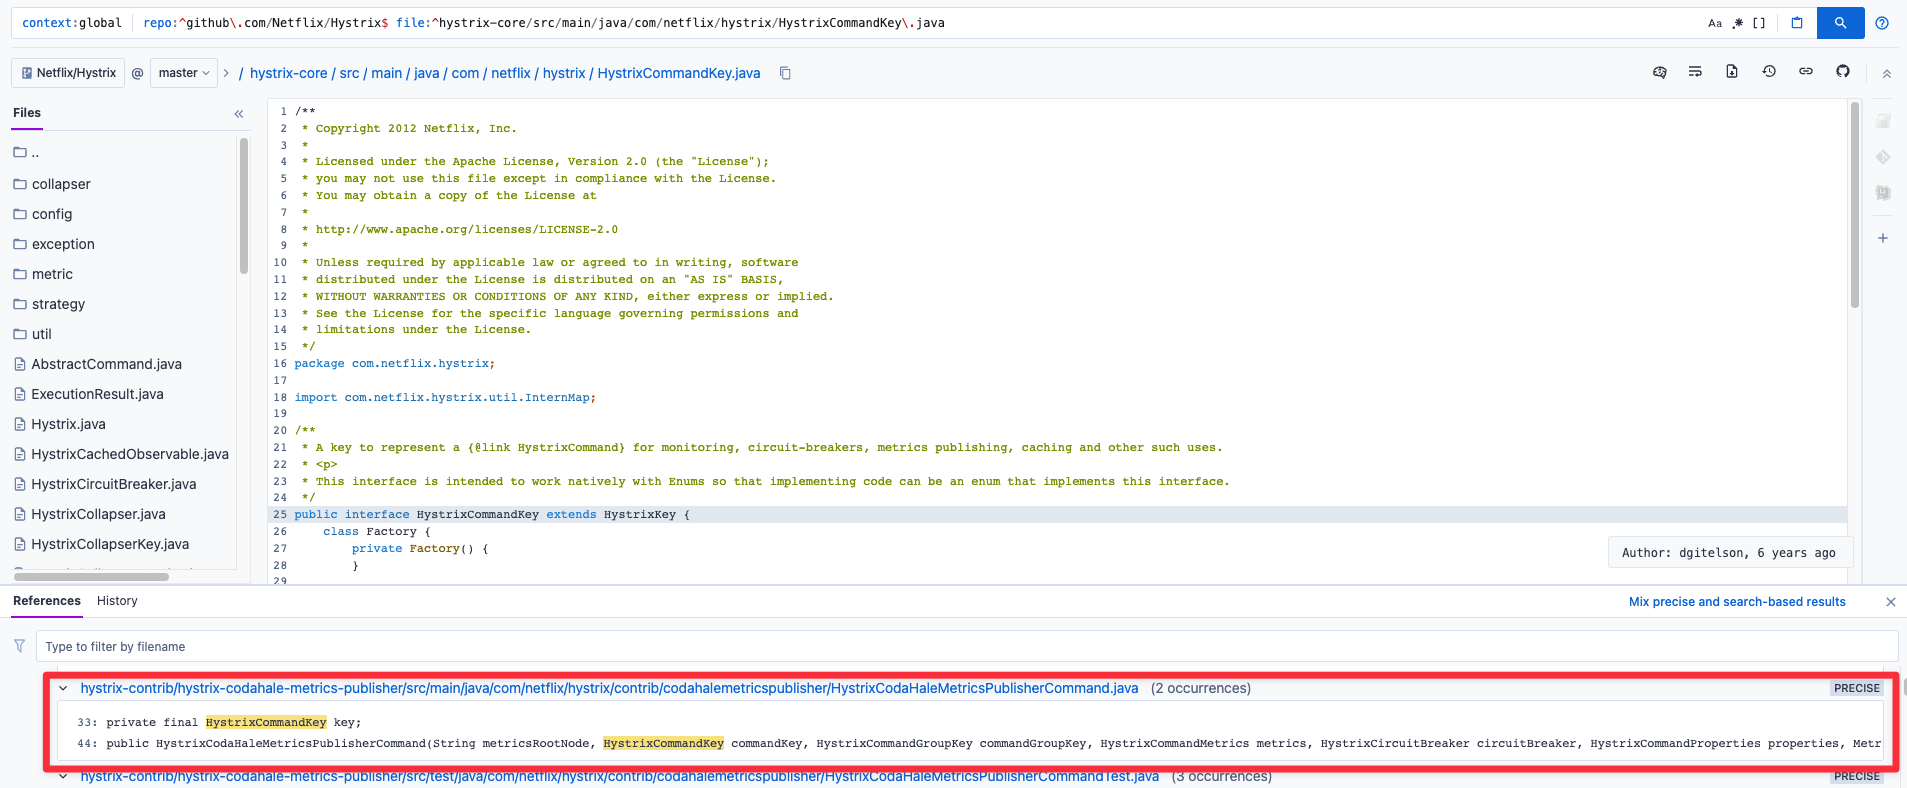Click the file tree horizontal scrollbar
This screenshot has width=1907, height=788.
(91, 577)
